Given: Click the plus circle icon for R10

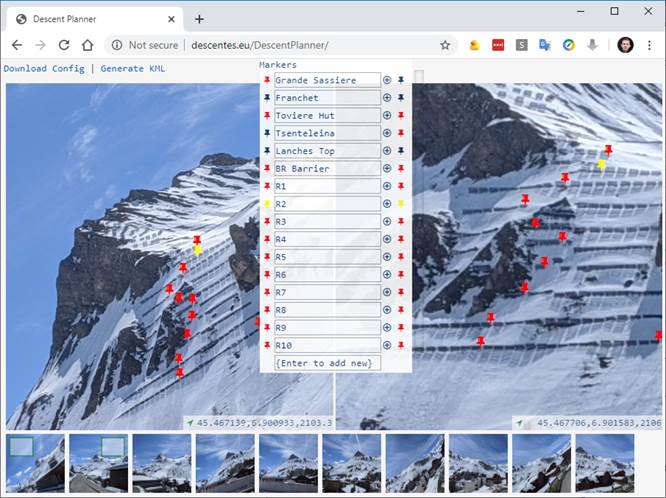Looking at the screenshot, I should [x=387, y=345].
